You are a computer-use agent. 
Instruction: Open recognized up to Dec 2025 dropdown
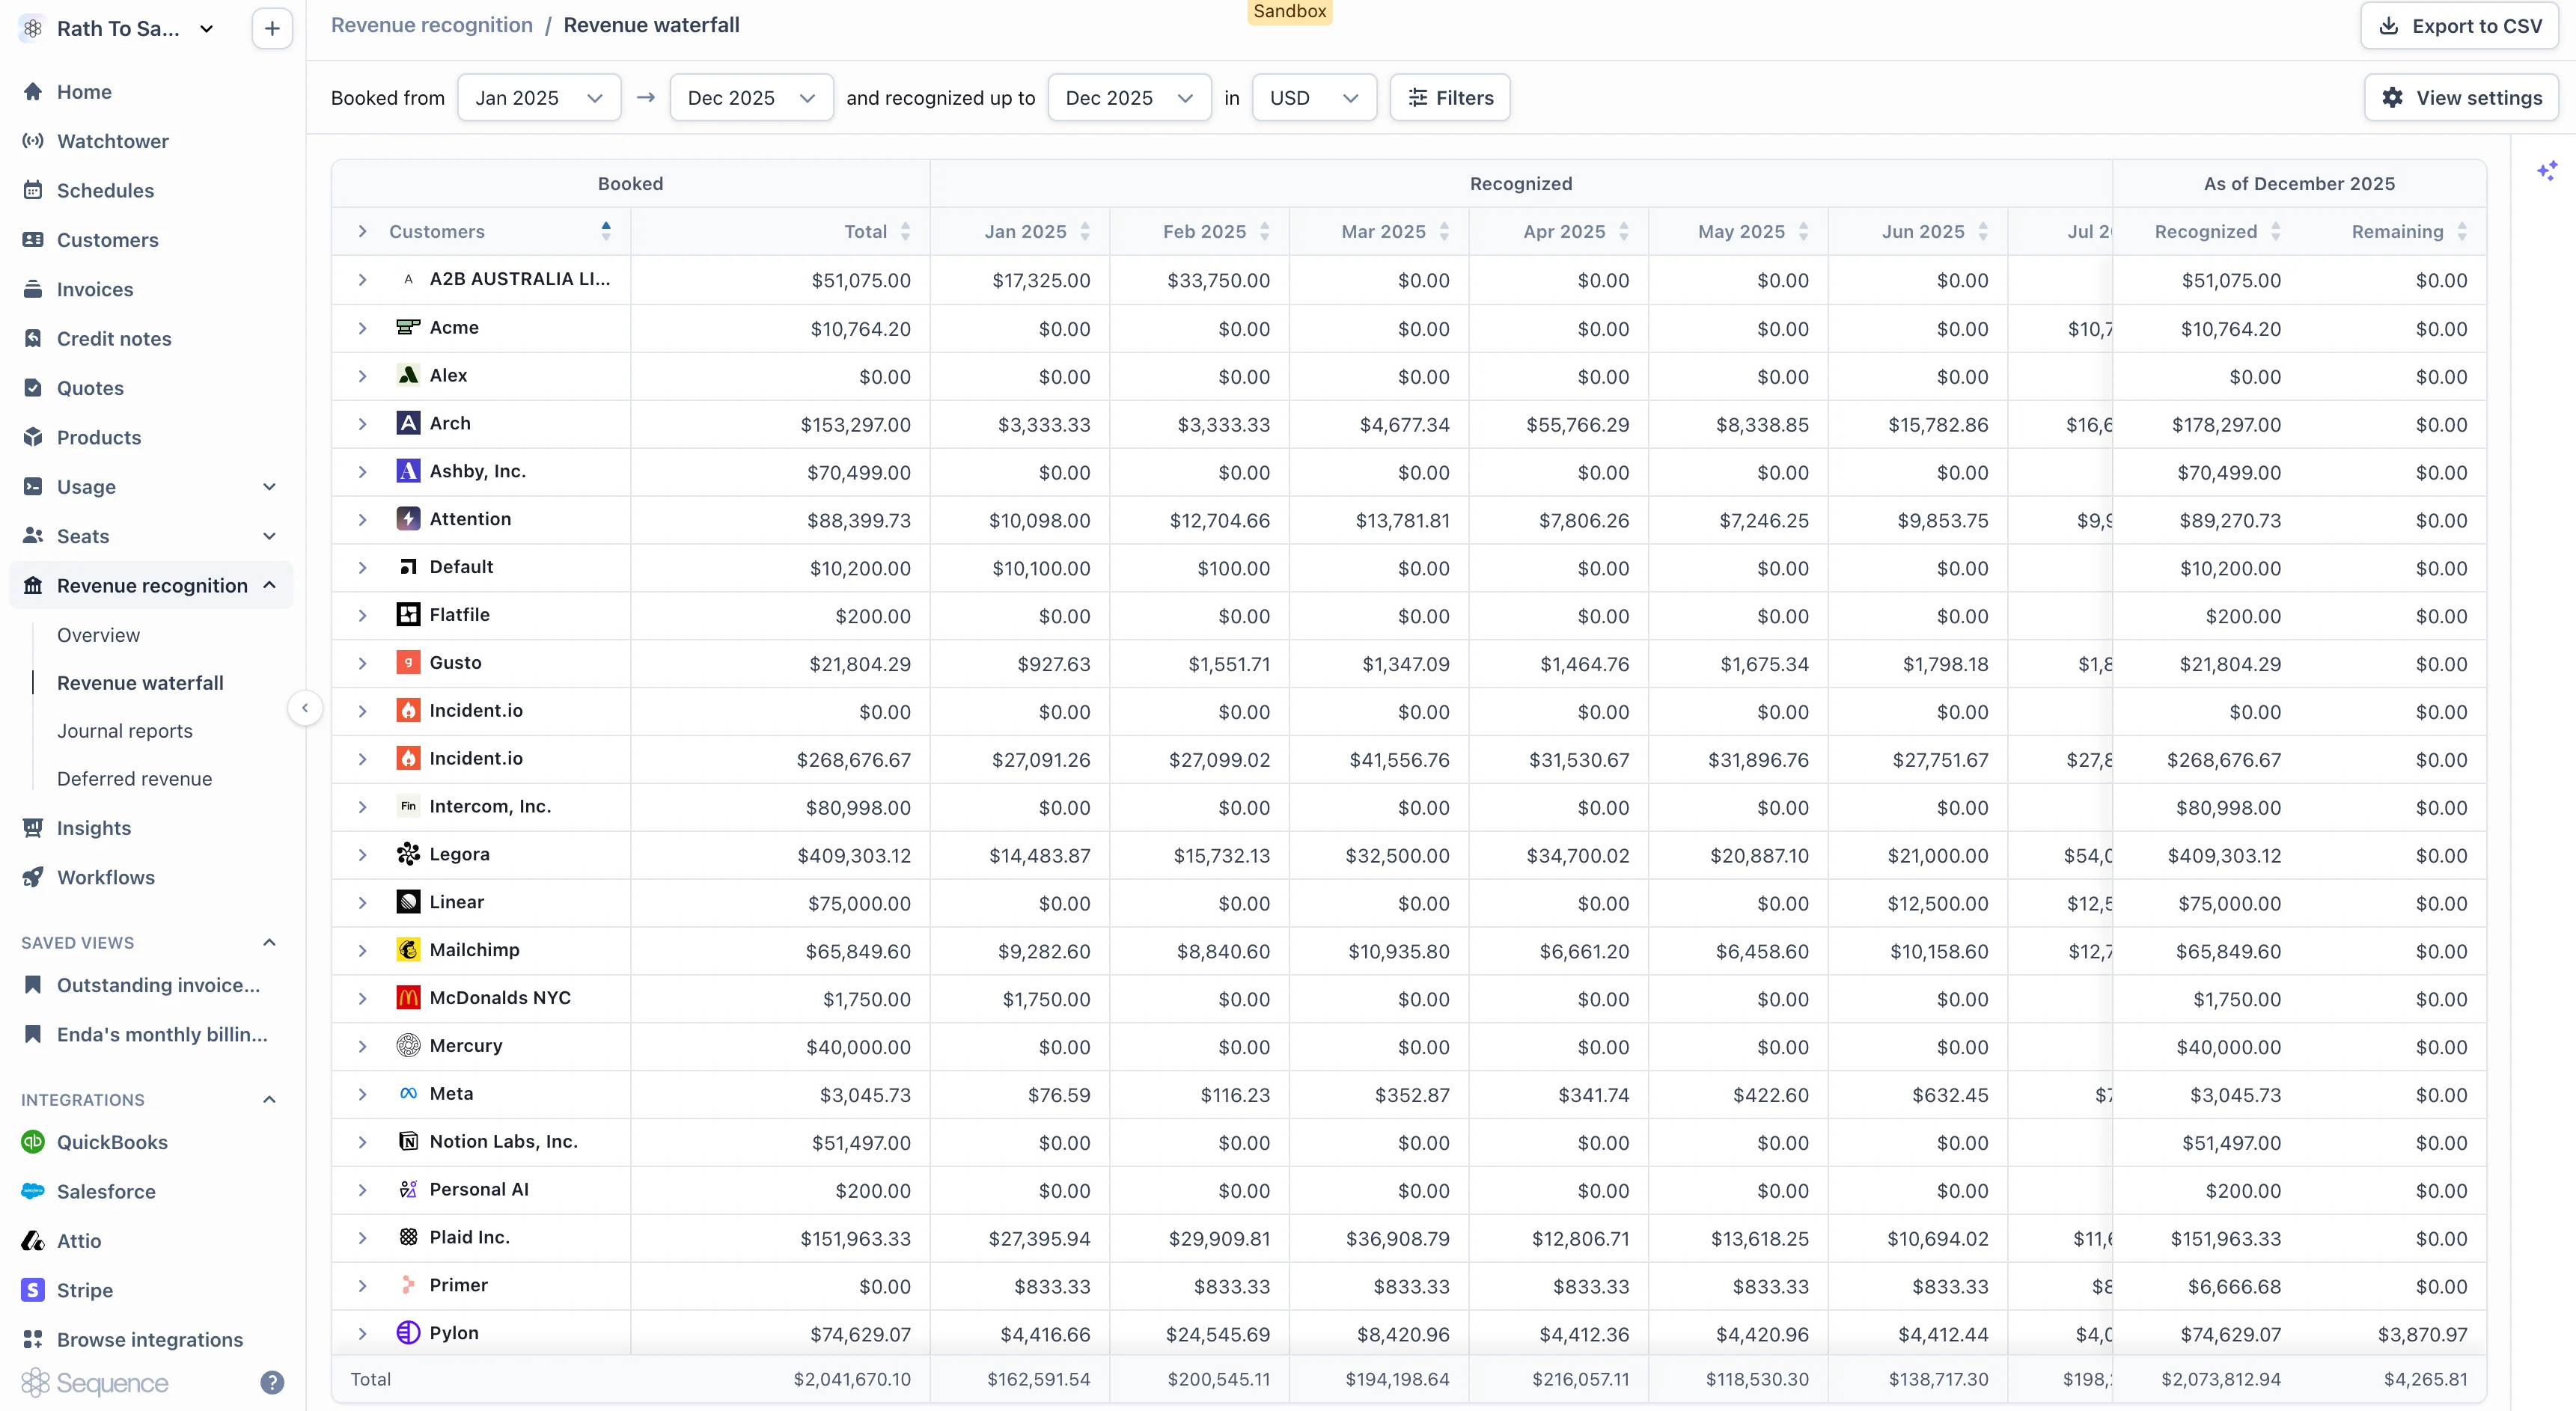[1129, 97]
